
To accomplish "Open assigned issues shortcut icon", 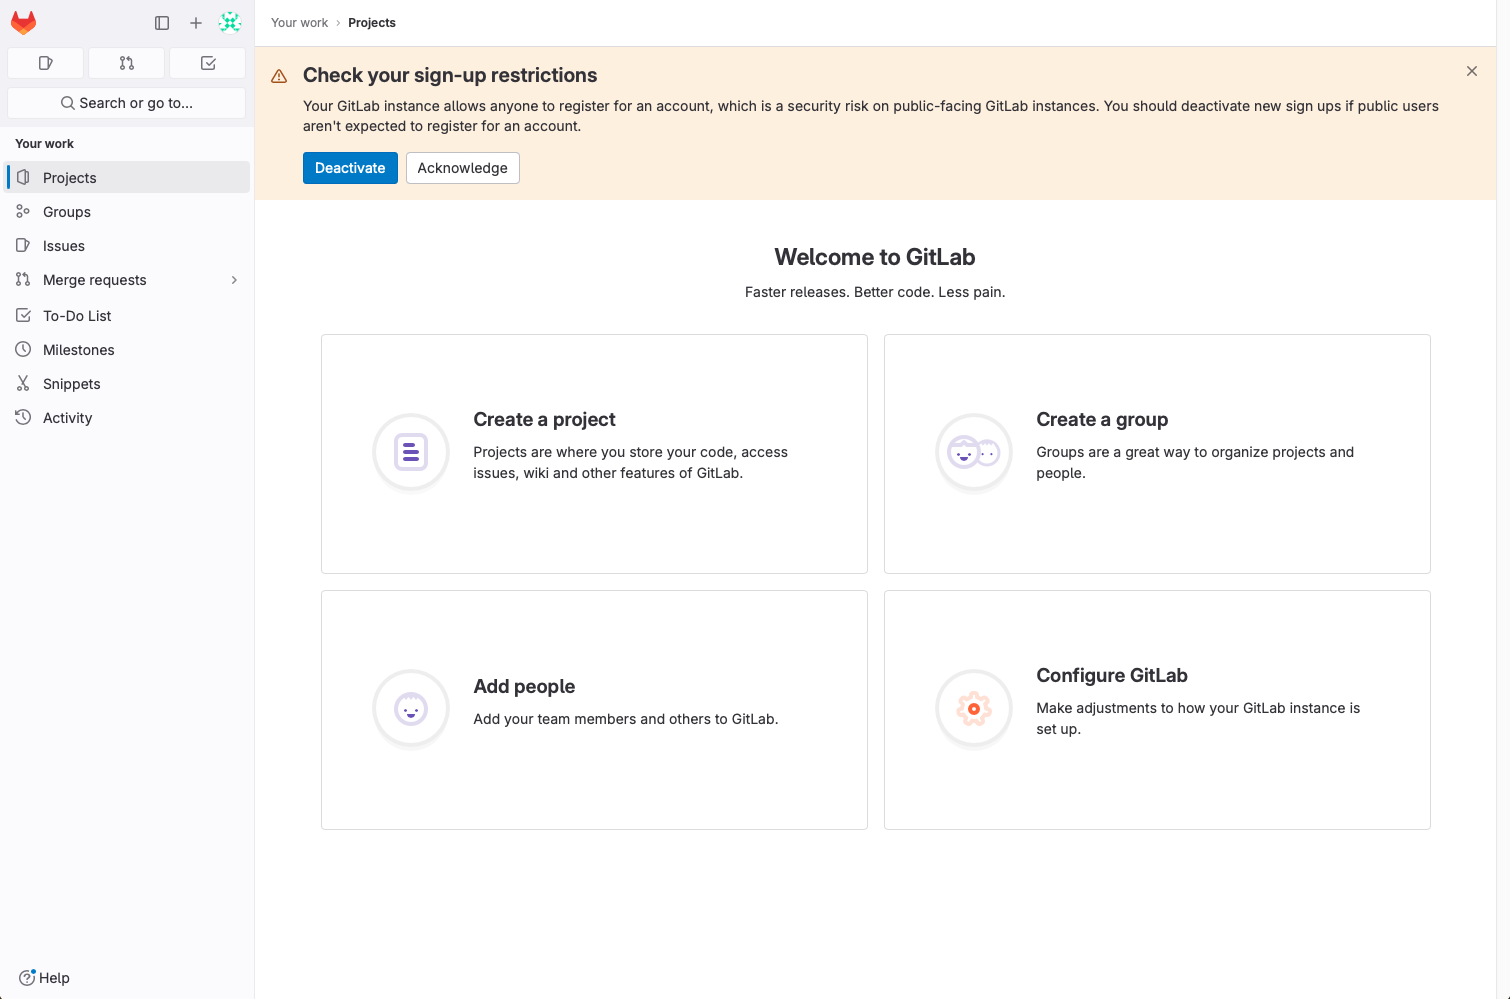I will click(x=45, y=63).
